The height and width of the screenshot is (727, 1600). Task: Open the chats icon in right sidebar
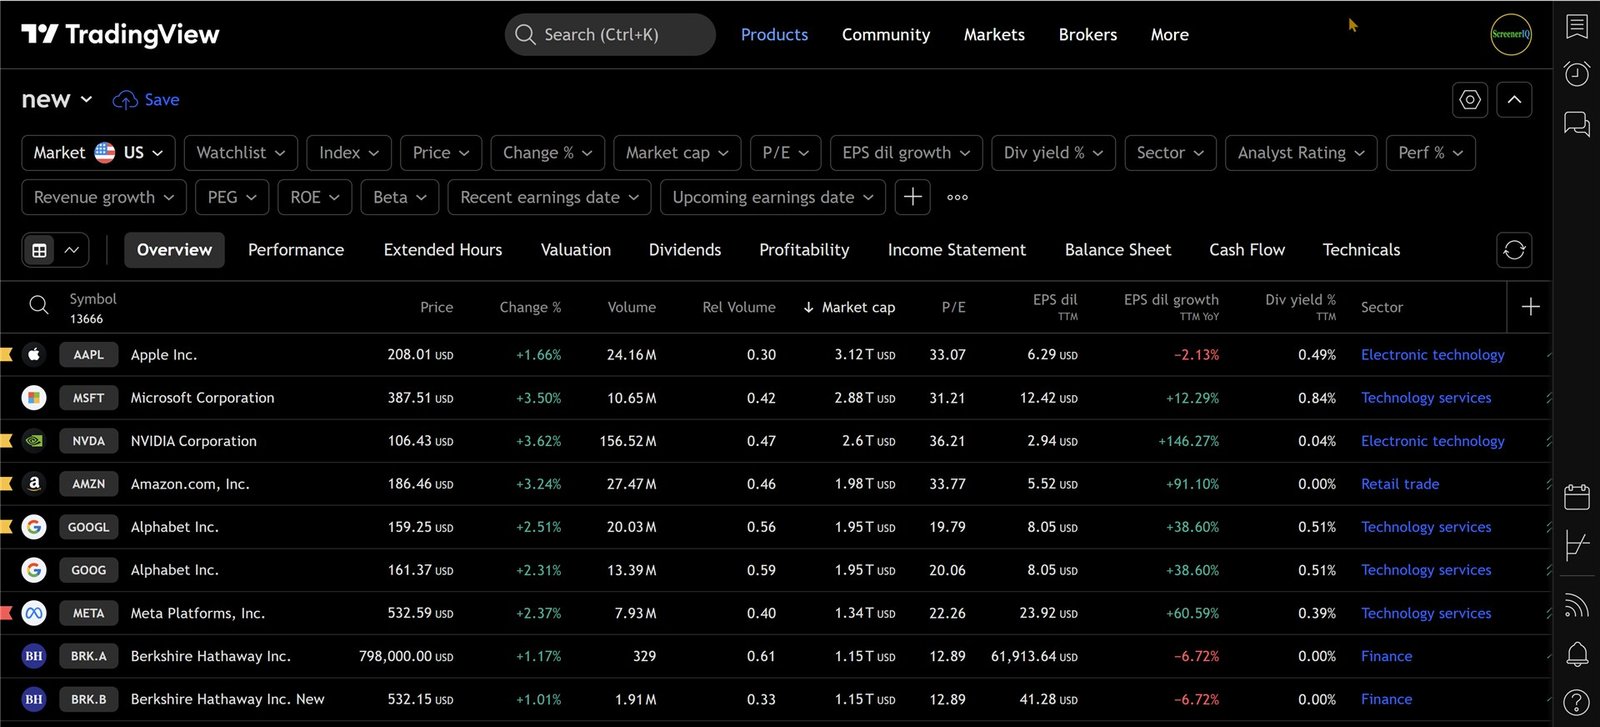[1577, 124]
